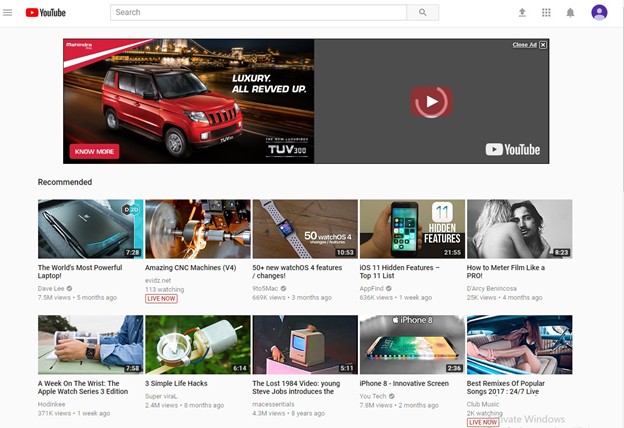Click the '113 watching' text
Viewport: 624px width, 428px height.
165,289
